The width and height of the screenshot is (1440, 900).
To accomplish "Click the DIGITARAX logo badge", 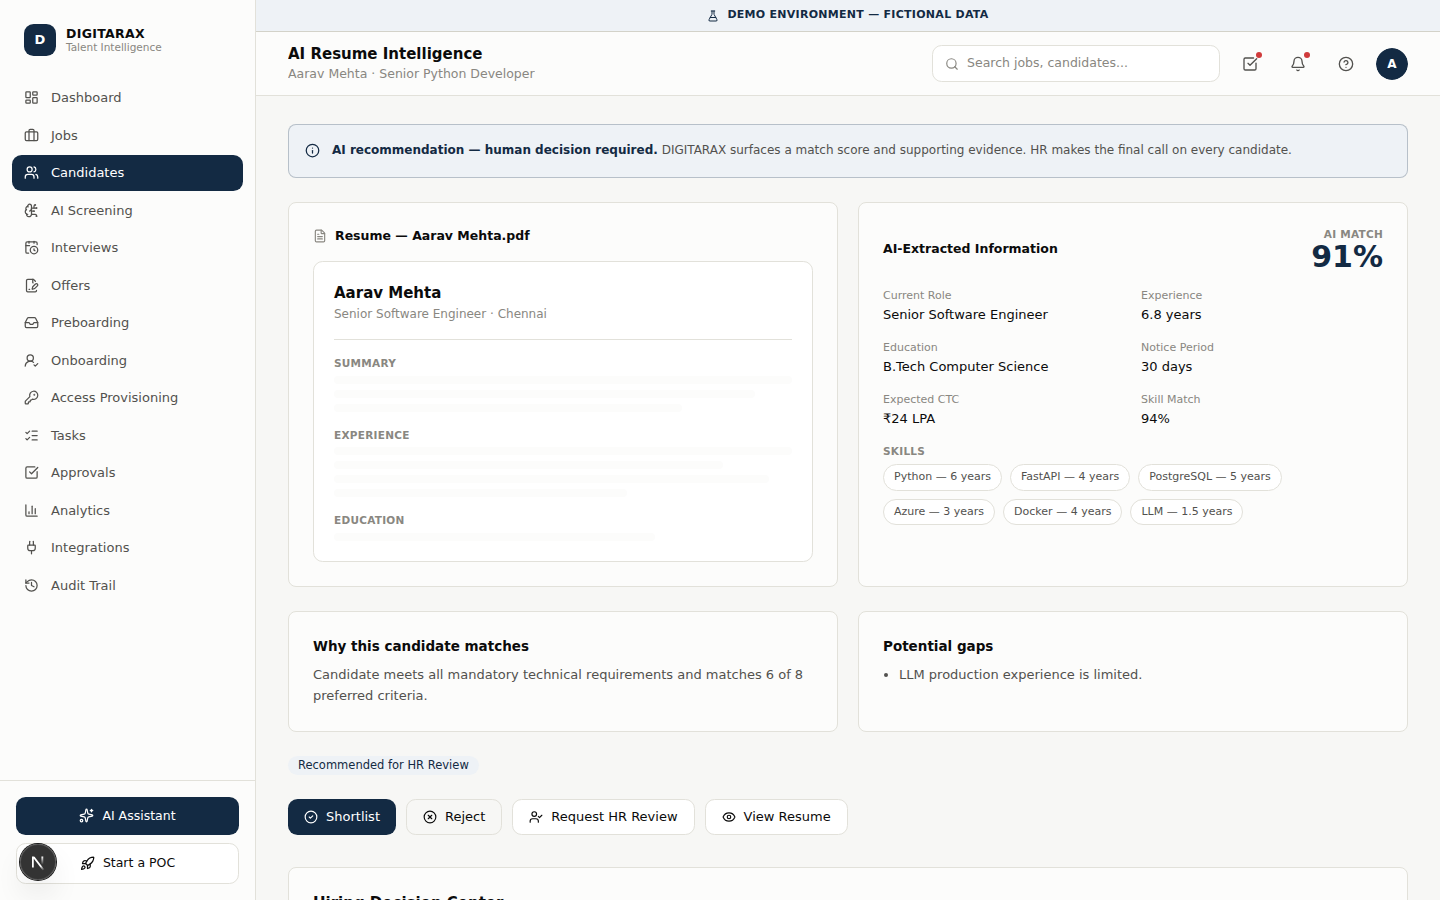I will click(x=40, y=40).
